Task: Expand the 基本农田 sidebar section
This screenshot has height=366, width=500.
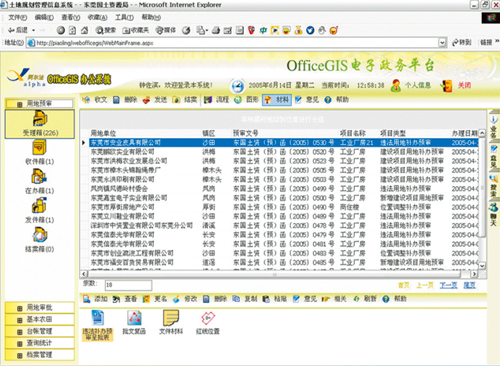Action: (x=40, y=319)
